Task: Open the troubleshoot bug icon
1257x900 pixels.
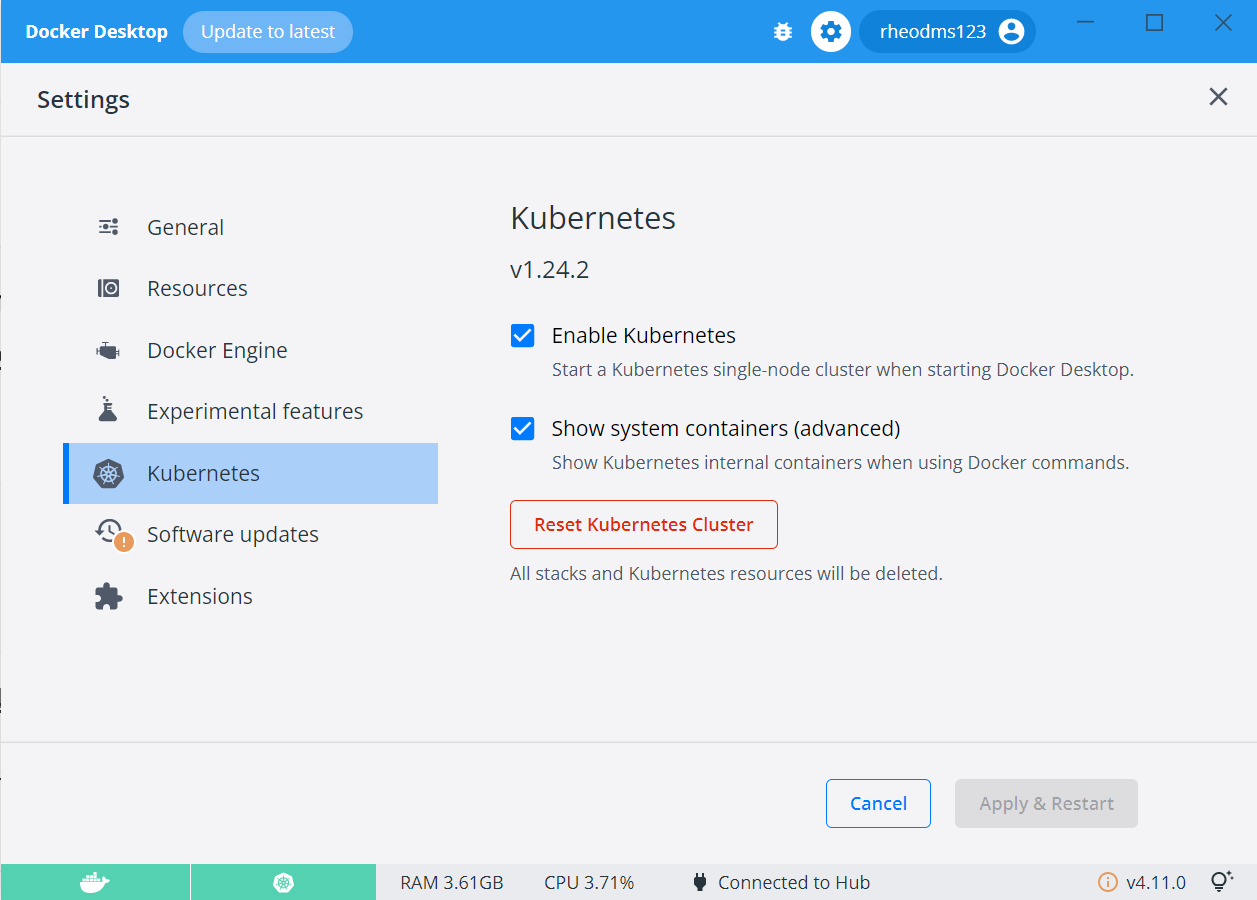Action: [783, 32]
